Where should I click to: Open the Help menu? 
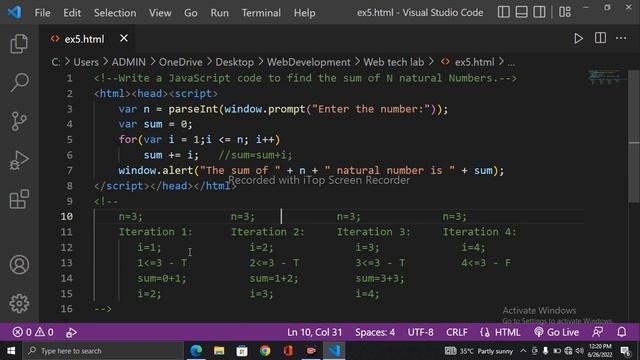point(304,13)
